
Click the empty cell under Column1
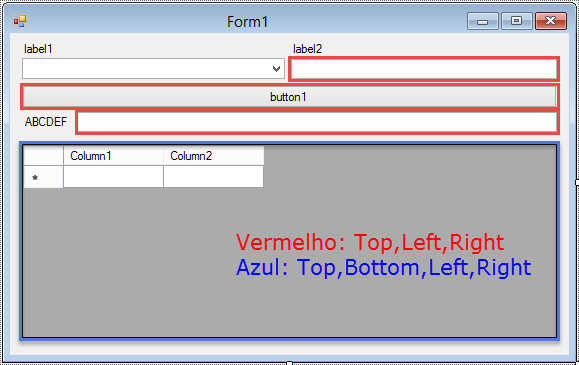click(113, 177)
